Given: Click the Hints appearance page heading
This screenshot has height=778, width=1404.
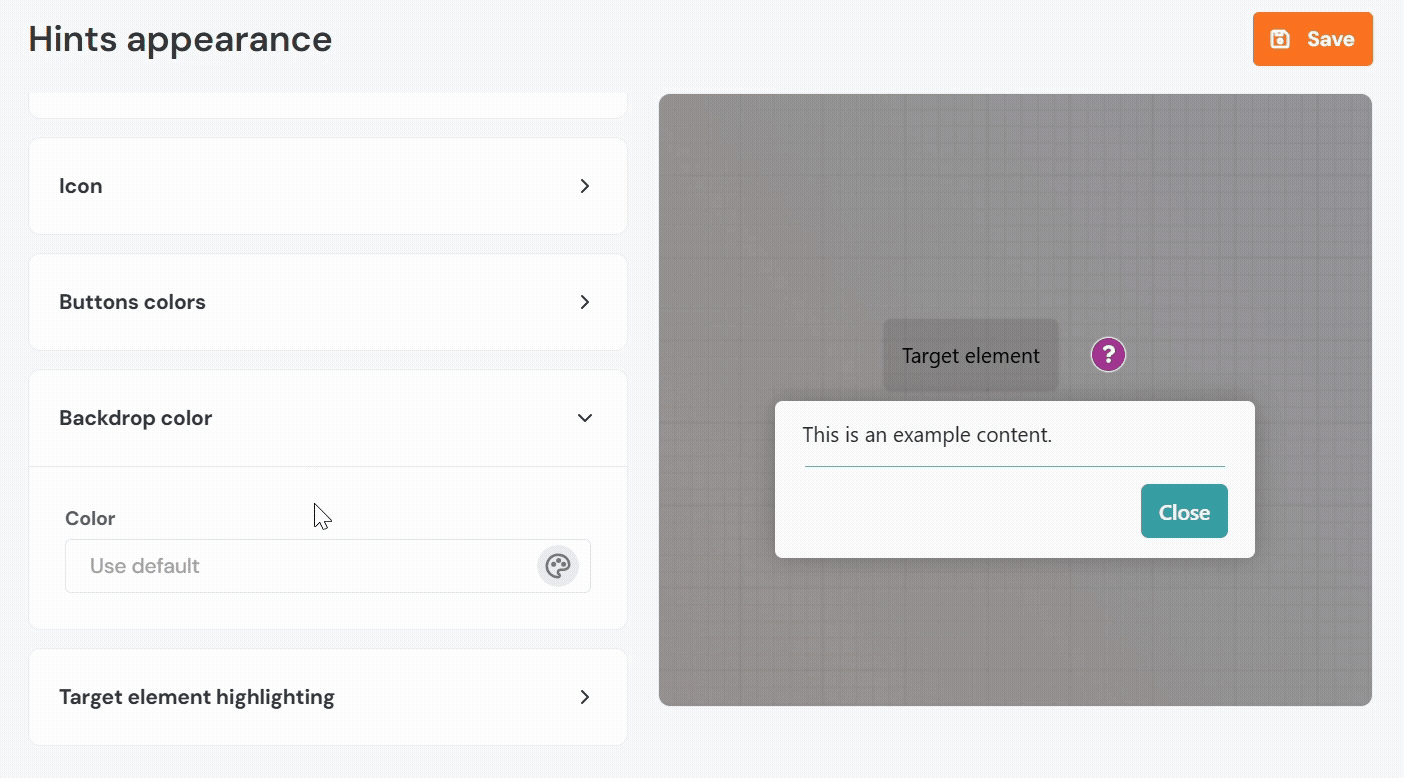Looking at the screenshot, I should click(180, 39).
